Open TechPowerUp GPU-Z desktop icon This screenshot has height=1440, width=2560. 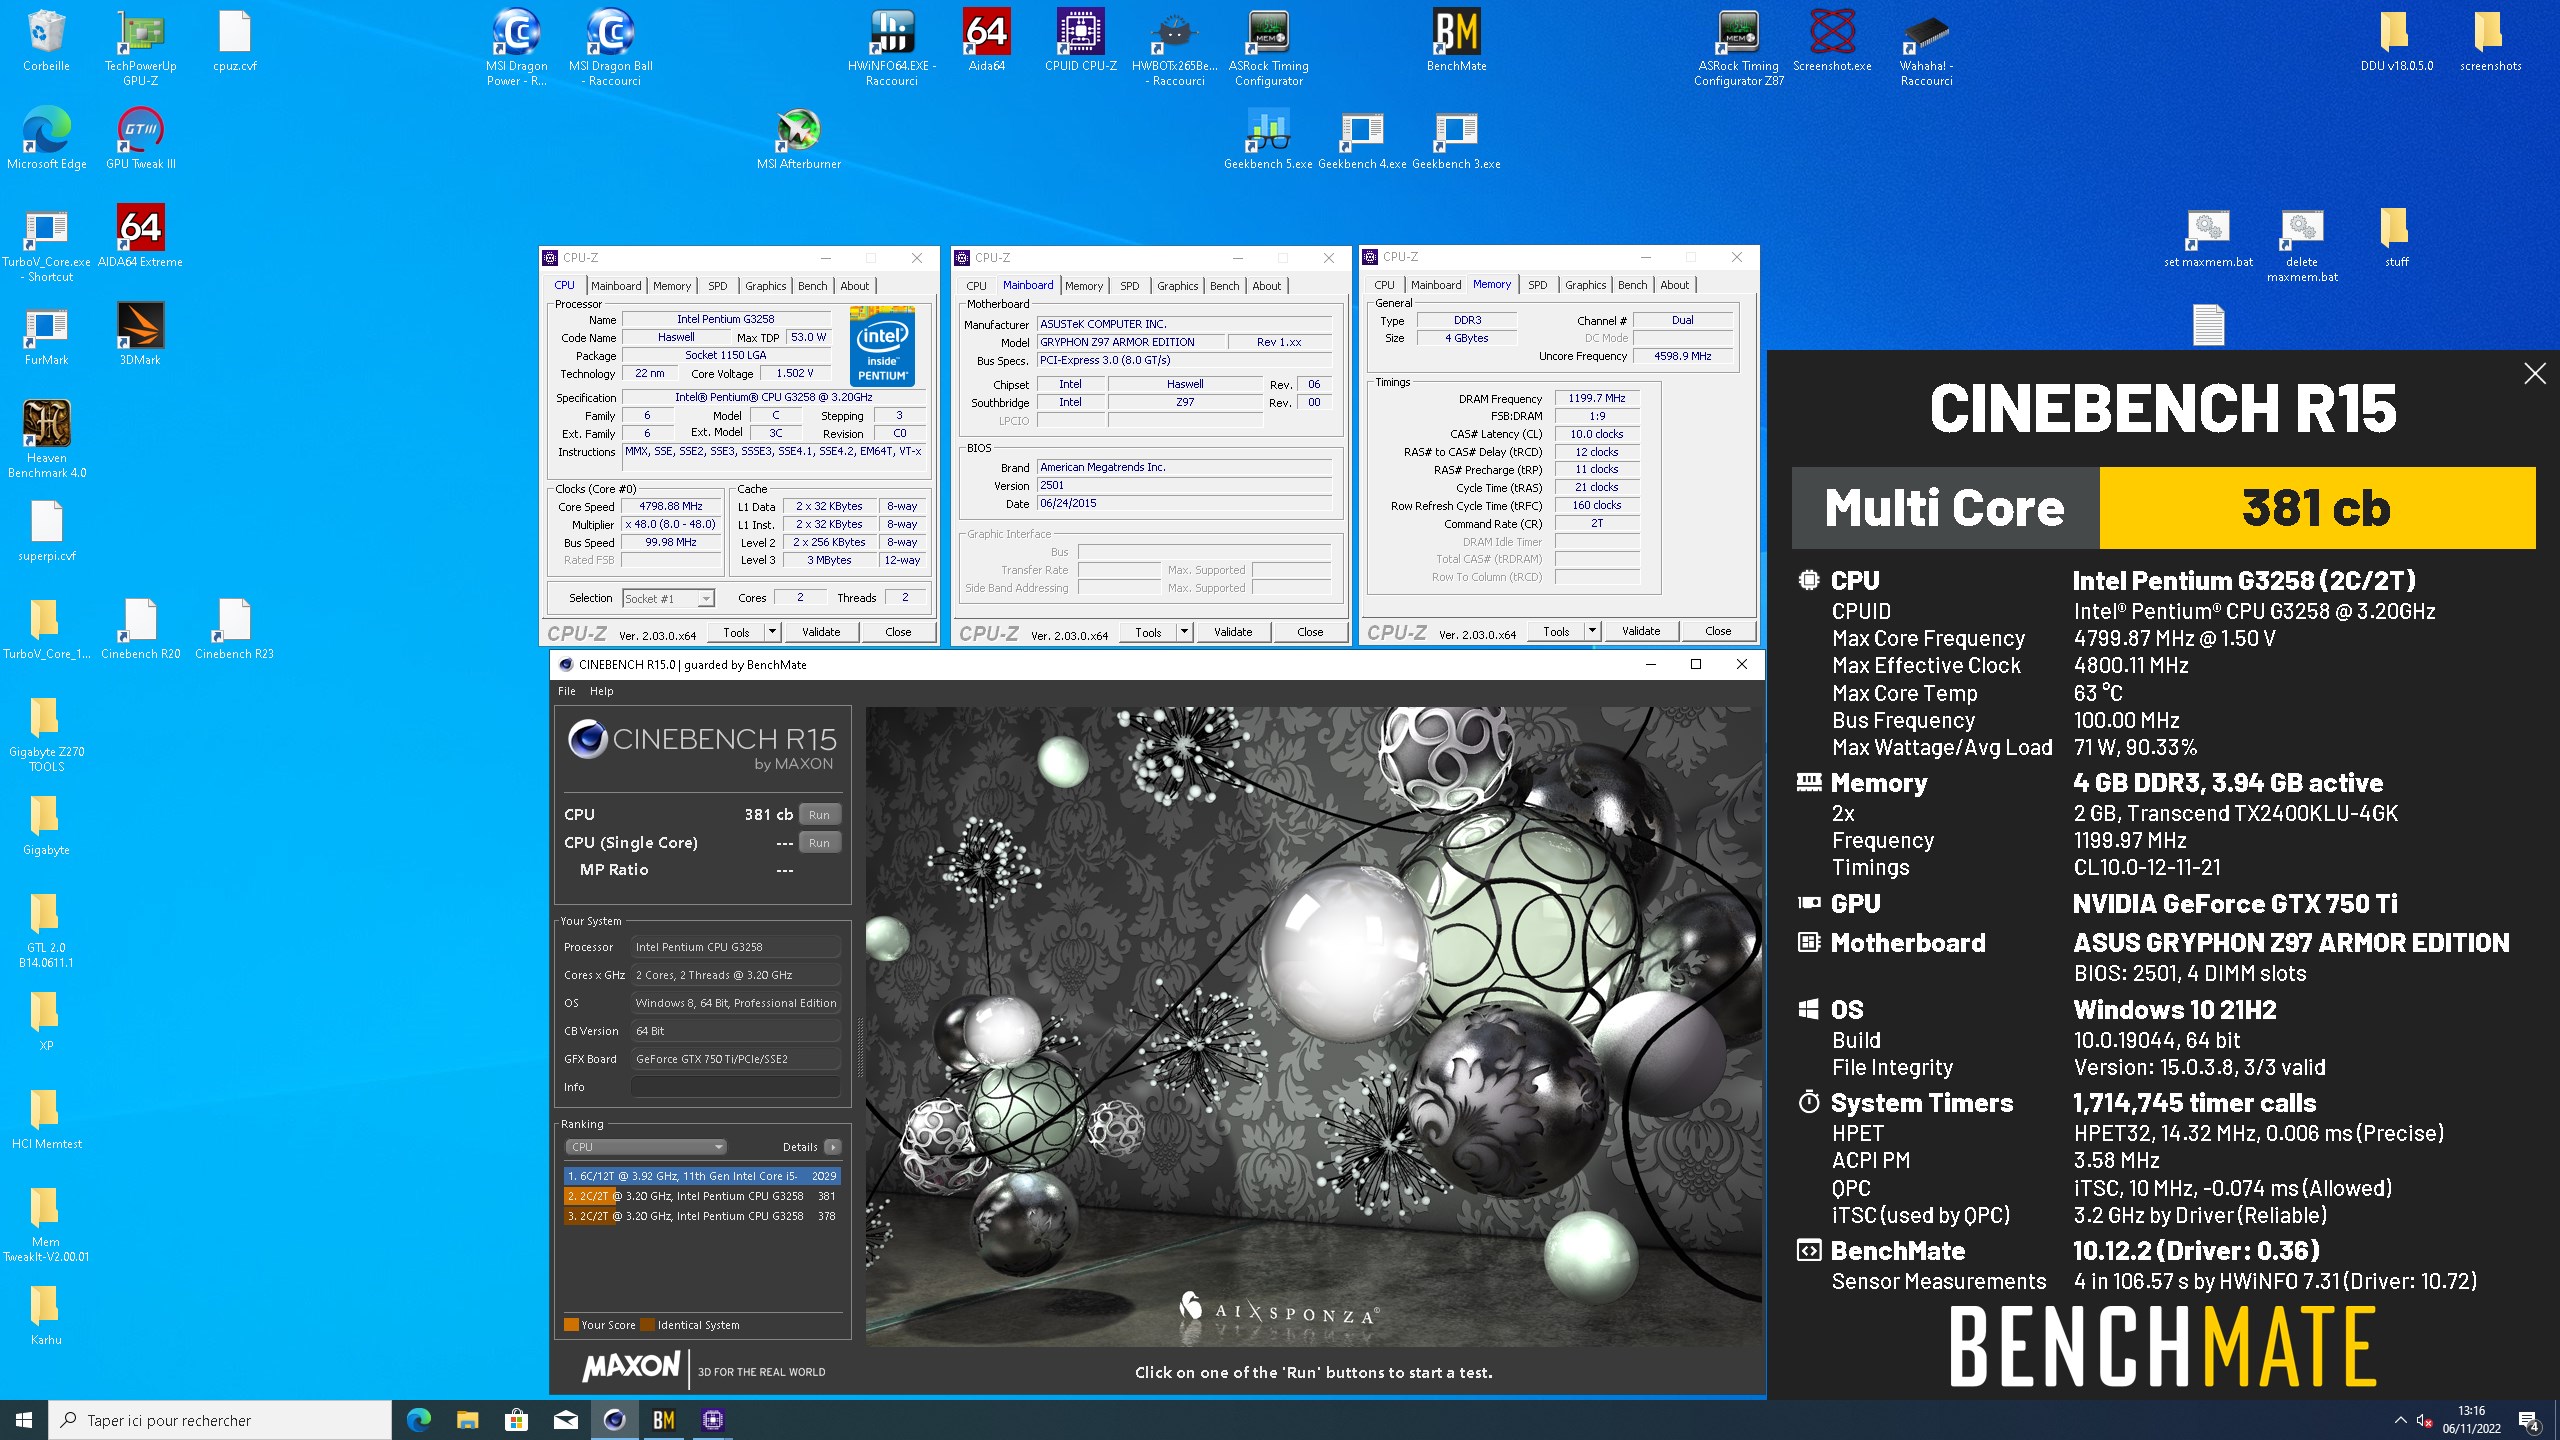(x=140, y=47)
